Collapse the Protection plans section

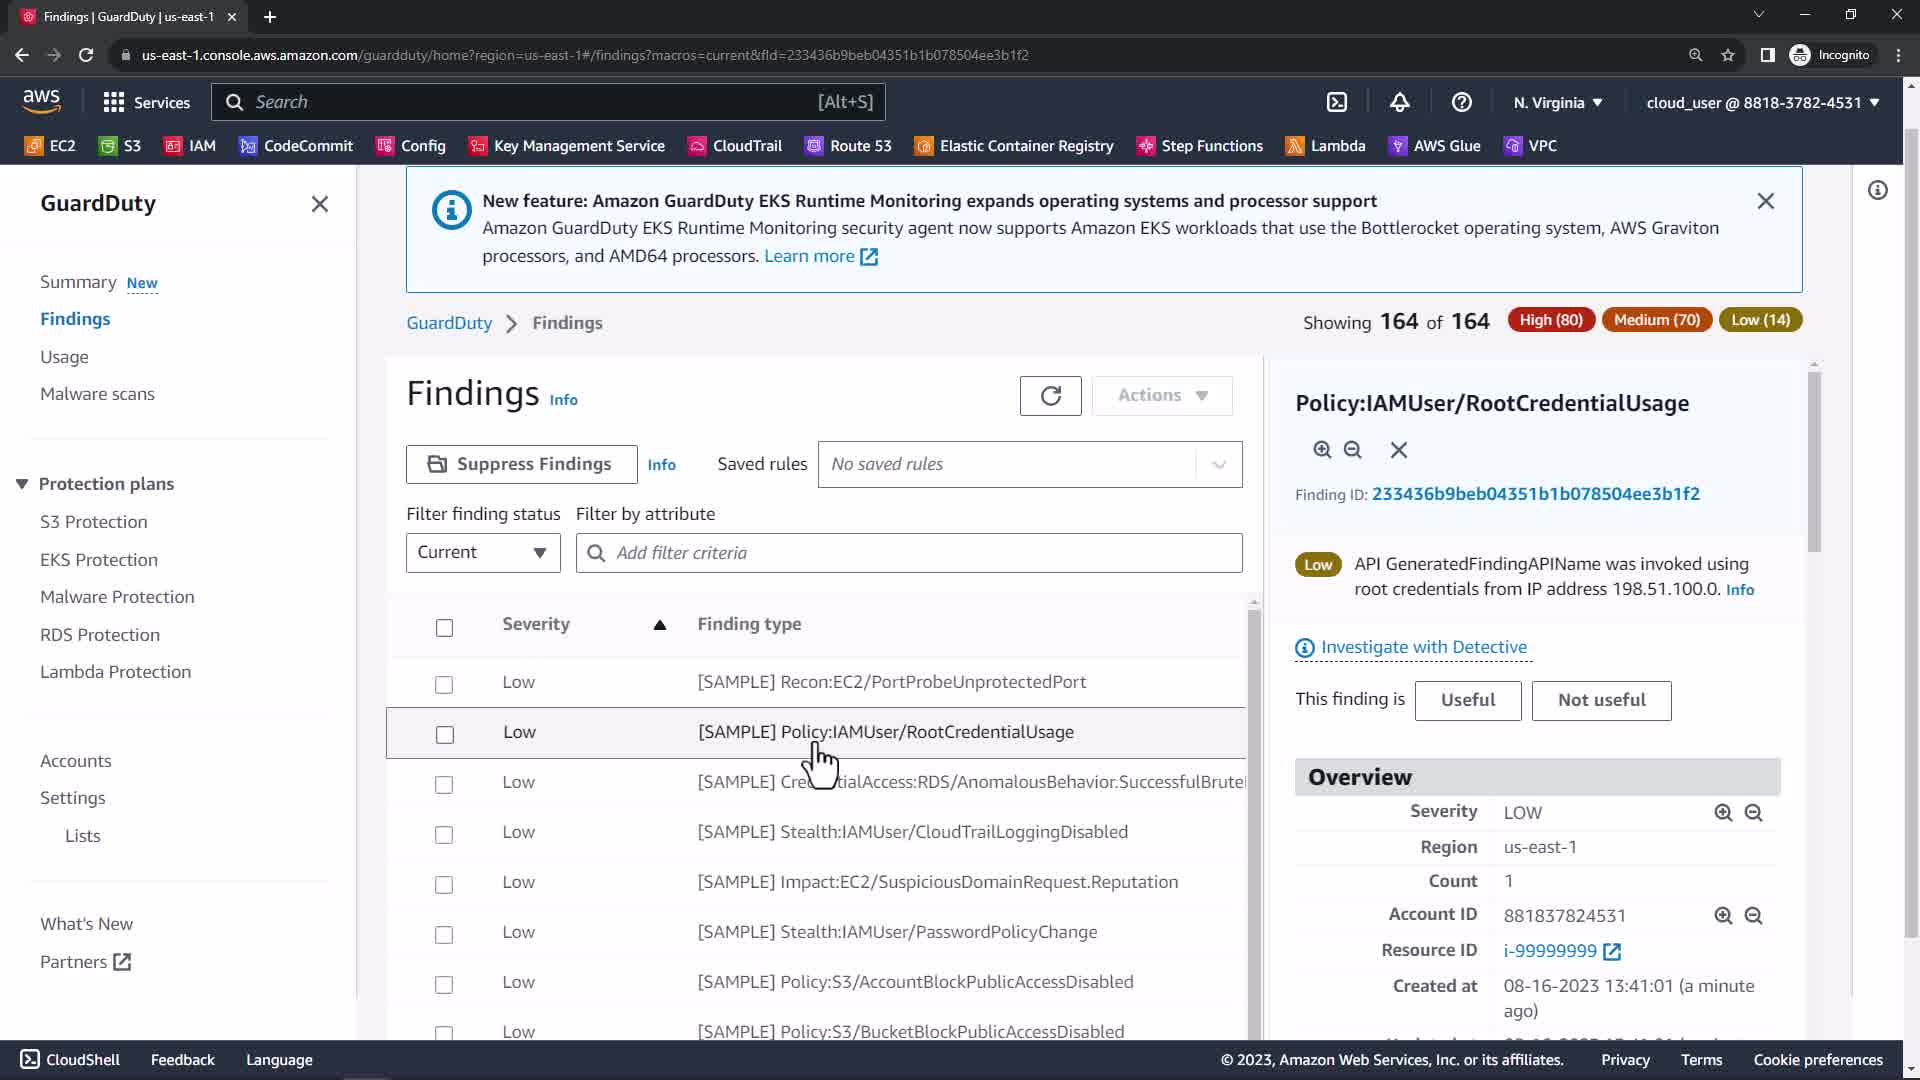click(x=22, y=484)
